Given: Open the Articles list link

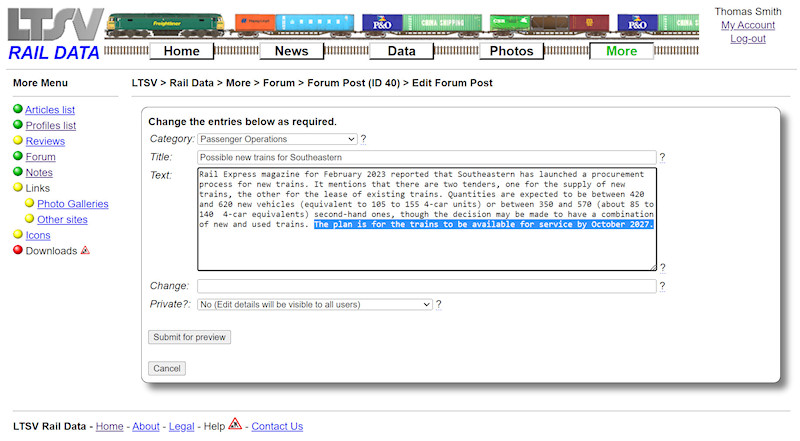Looking at the screenshot, I should [50, 110].
